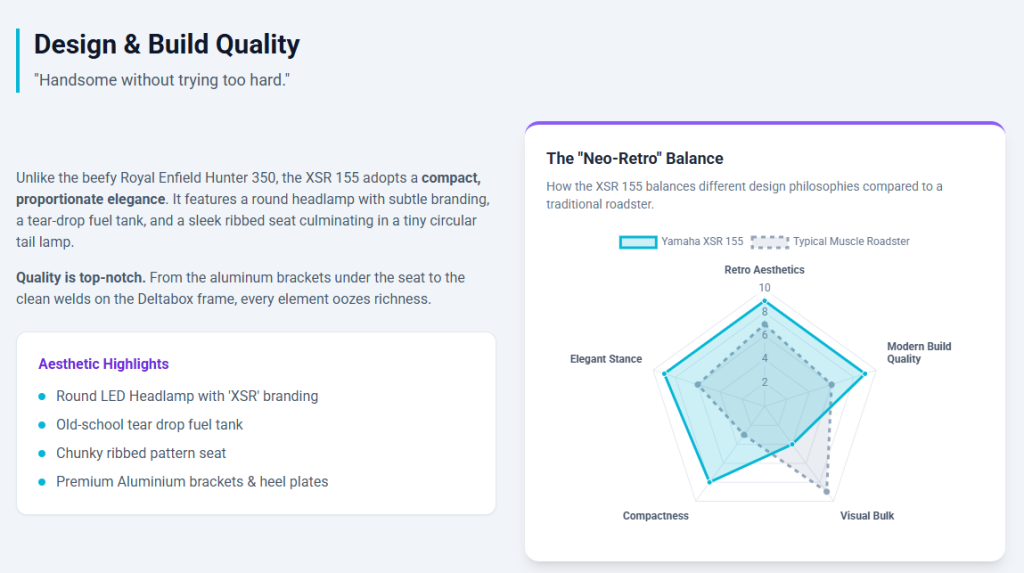Screen dimensions: 1024x573
Task: Click the Muscle Roadster data point on Visual Bulk
Action: [826, 491]
